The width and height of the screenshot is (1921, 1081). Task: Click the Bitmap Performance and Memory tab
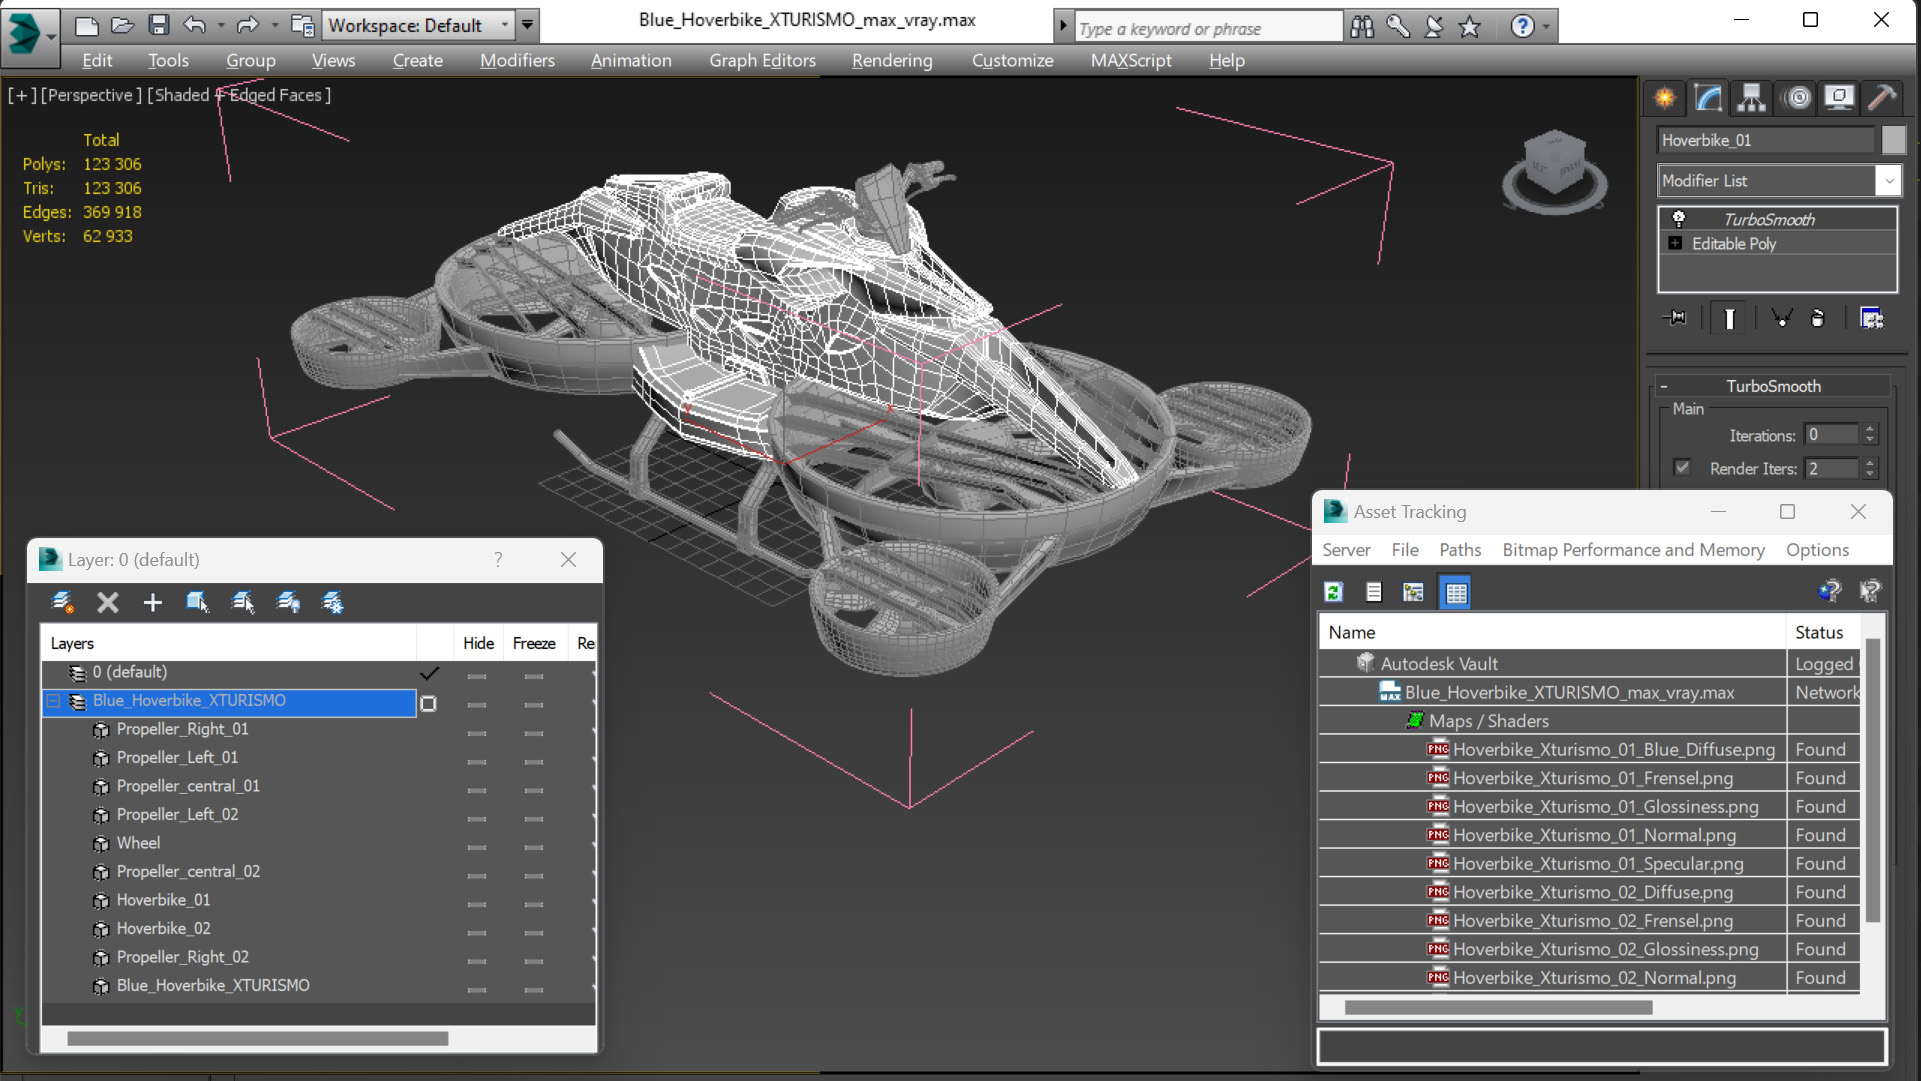(x=1633, y=549)
